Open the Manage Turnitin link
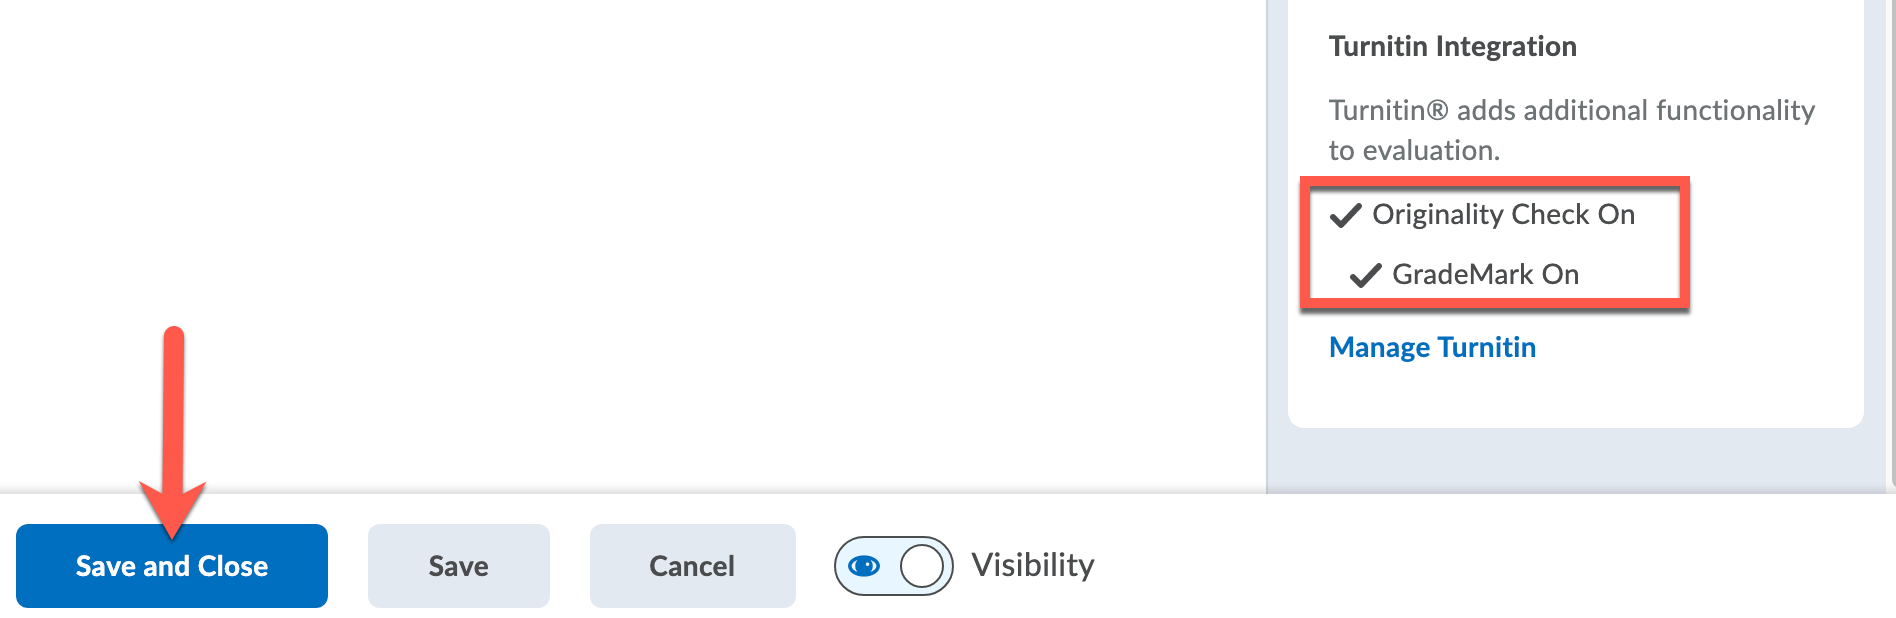The image size is (1896, 618). coord(1432,347)
